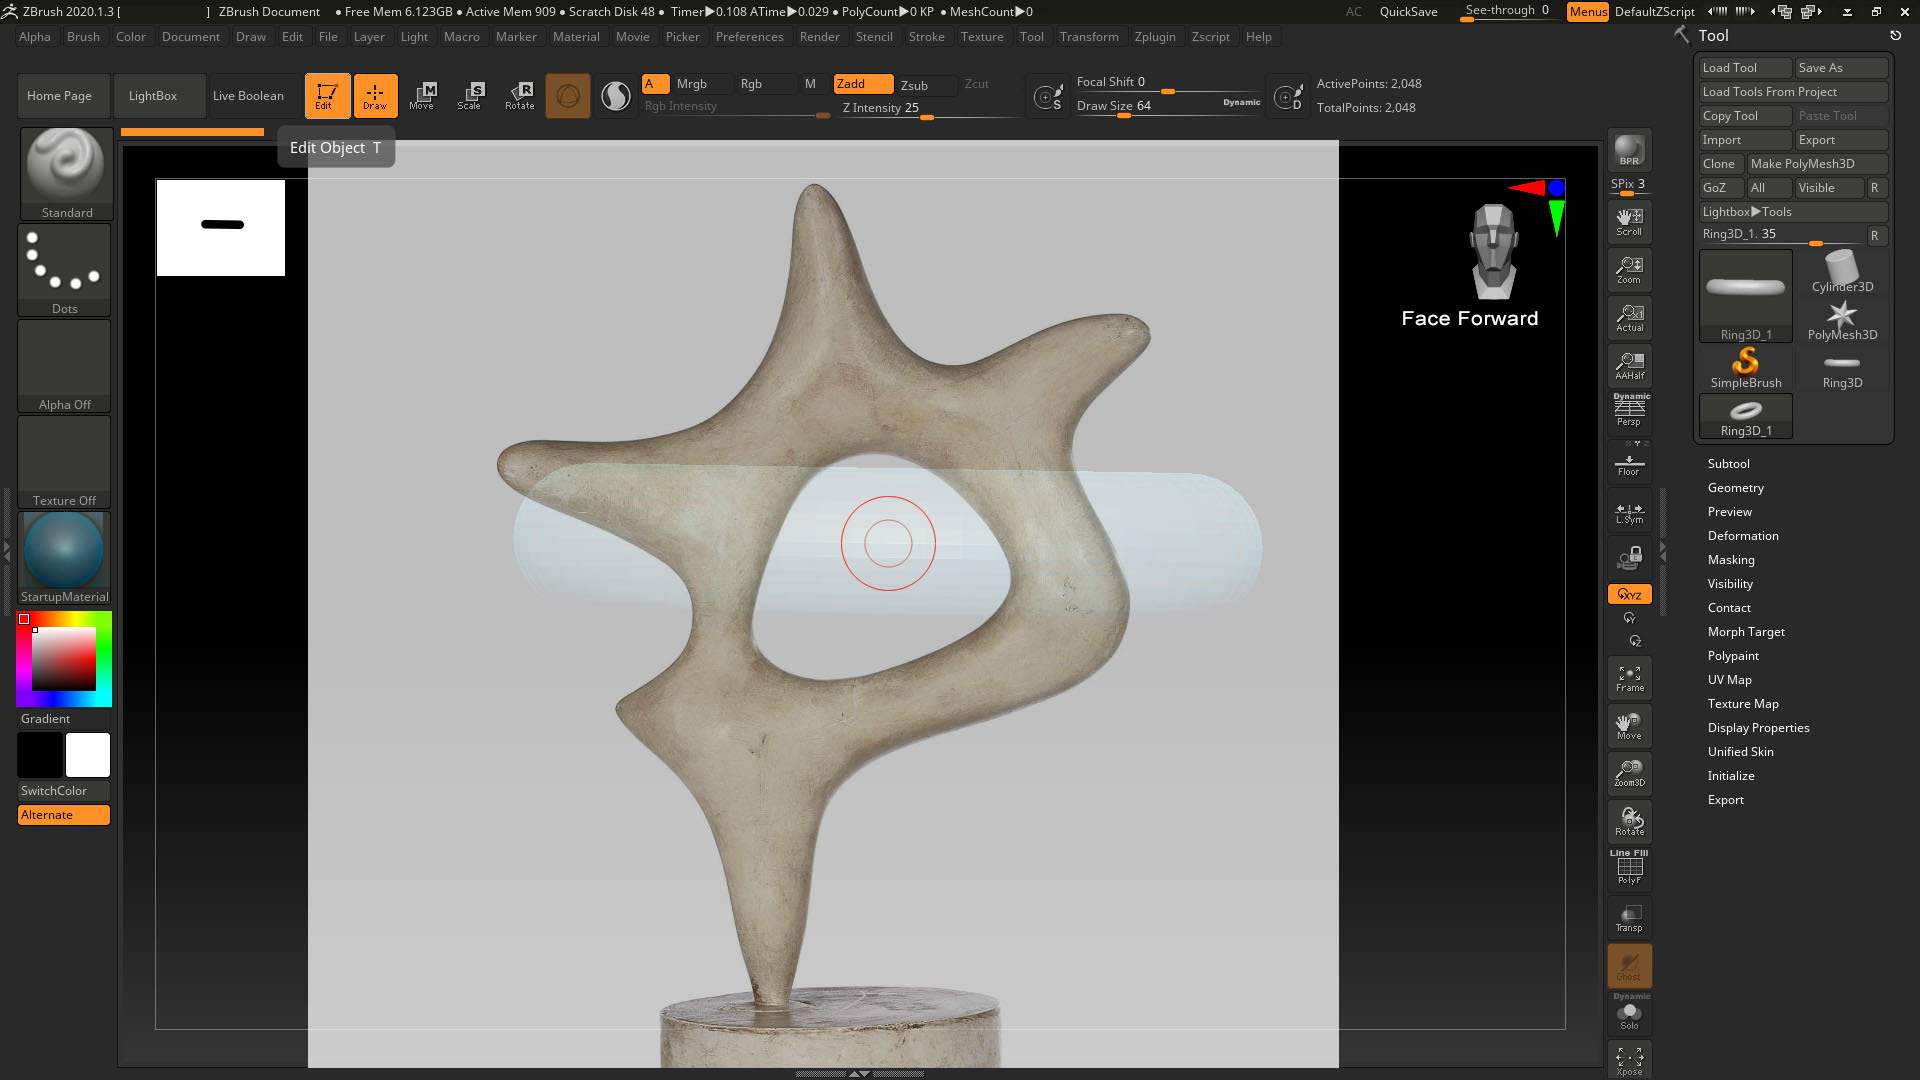This screenshot has height=1080, width=1920.
Task: Click the Actual size icon
Action: click(x=1629, y=318)
